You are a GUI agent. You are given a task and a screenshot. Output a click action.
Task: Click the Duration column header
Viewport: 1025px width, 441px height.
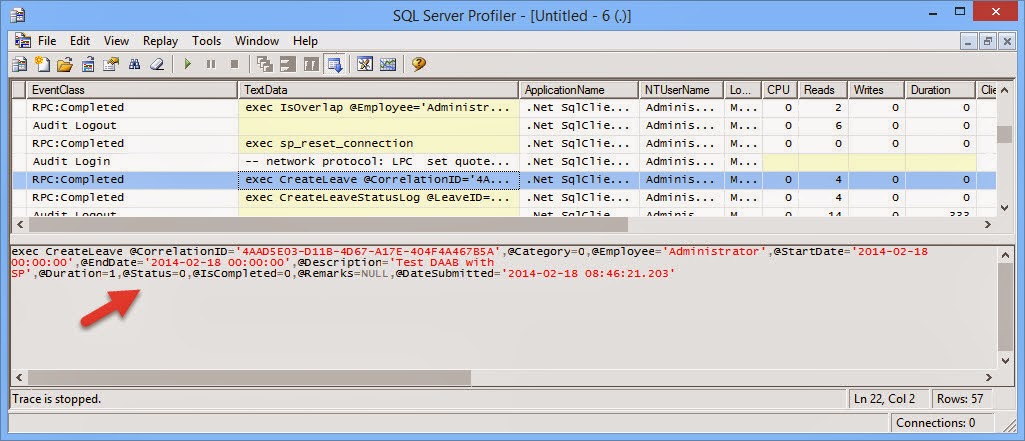pyautogui.click(x=941, y=90)
